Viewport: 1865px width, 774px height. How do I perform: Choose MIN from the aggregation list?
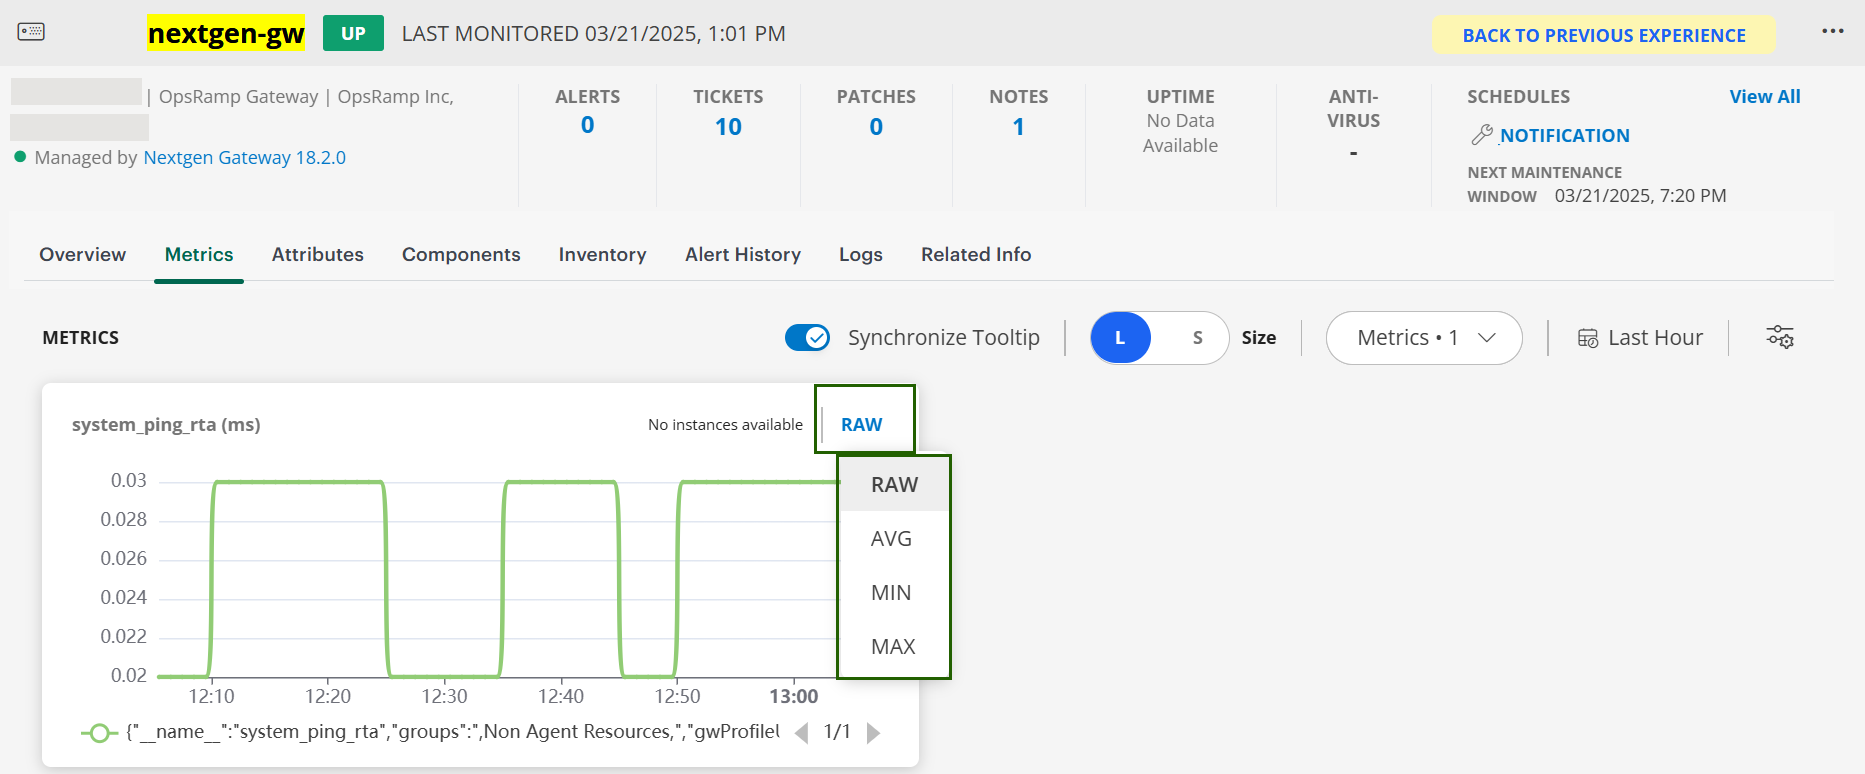click(x=894, y=592)
